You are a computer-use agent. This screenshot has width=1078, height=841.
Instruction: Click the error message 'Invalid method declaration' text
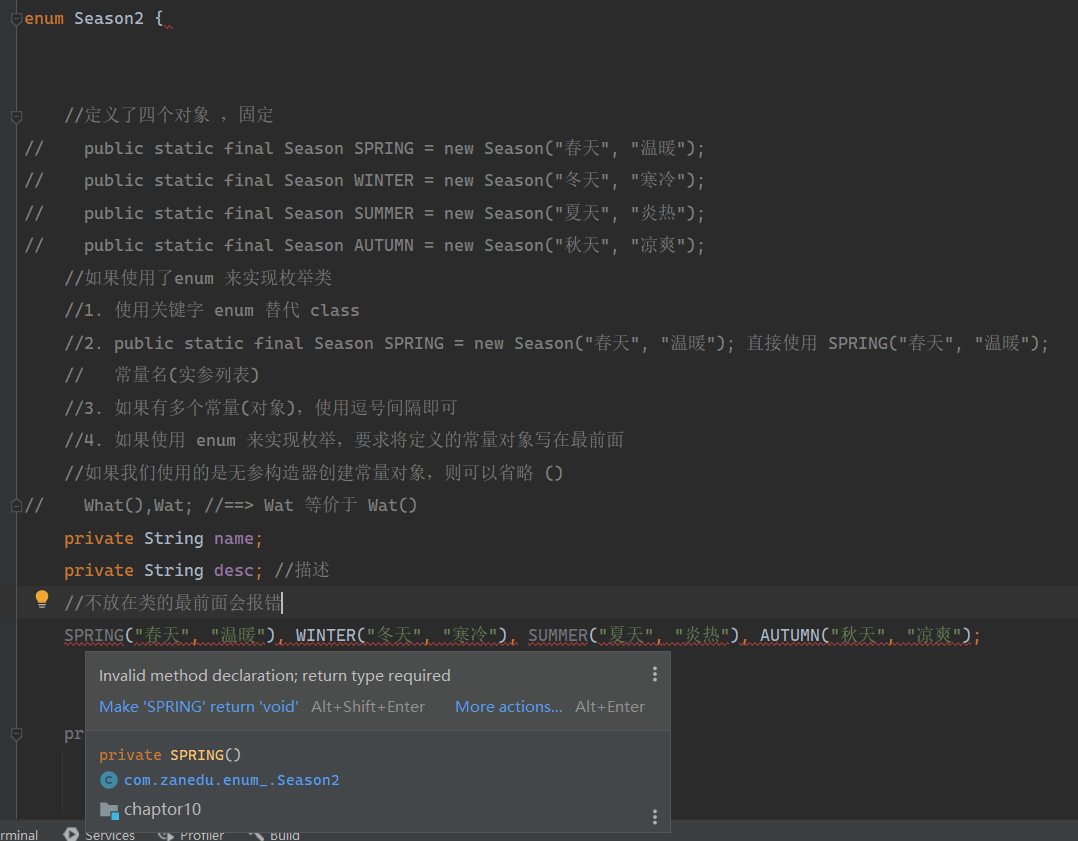(x=274, y=675)
